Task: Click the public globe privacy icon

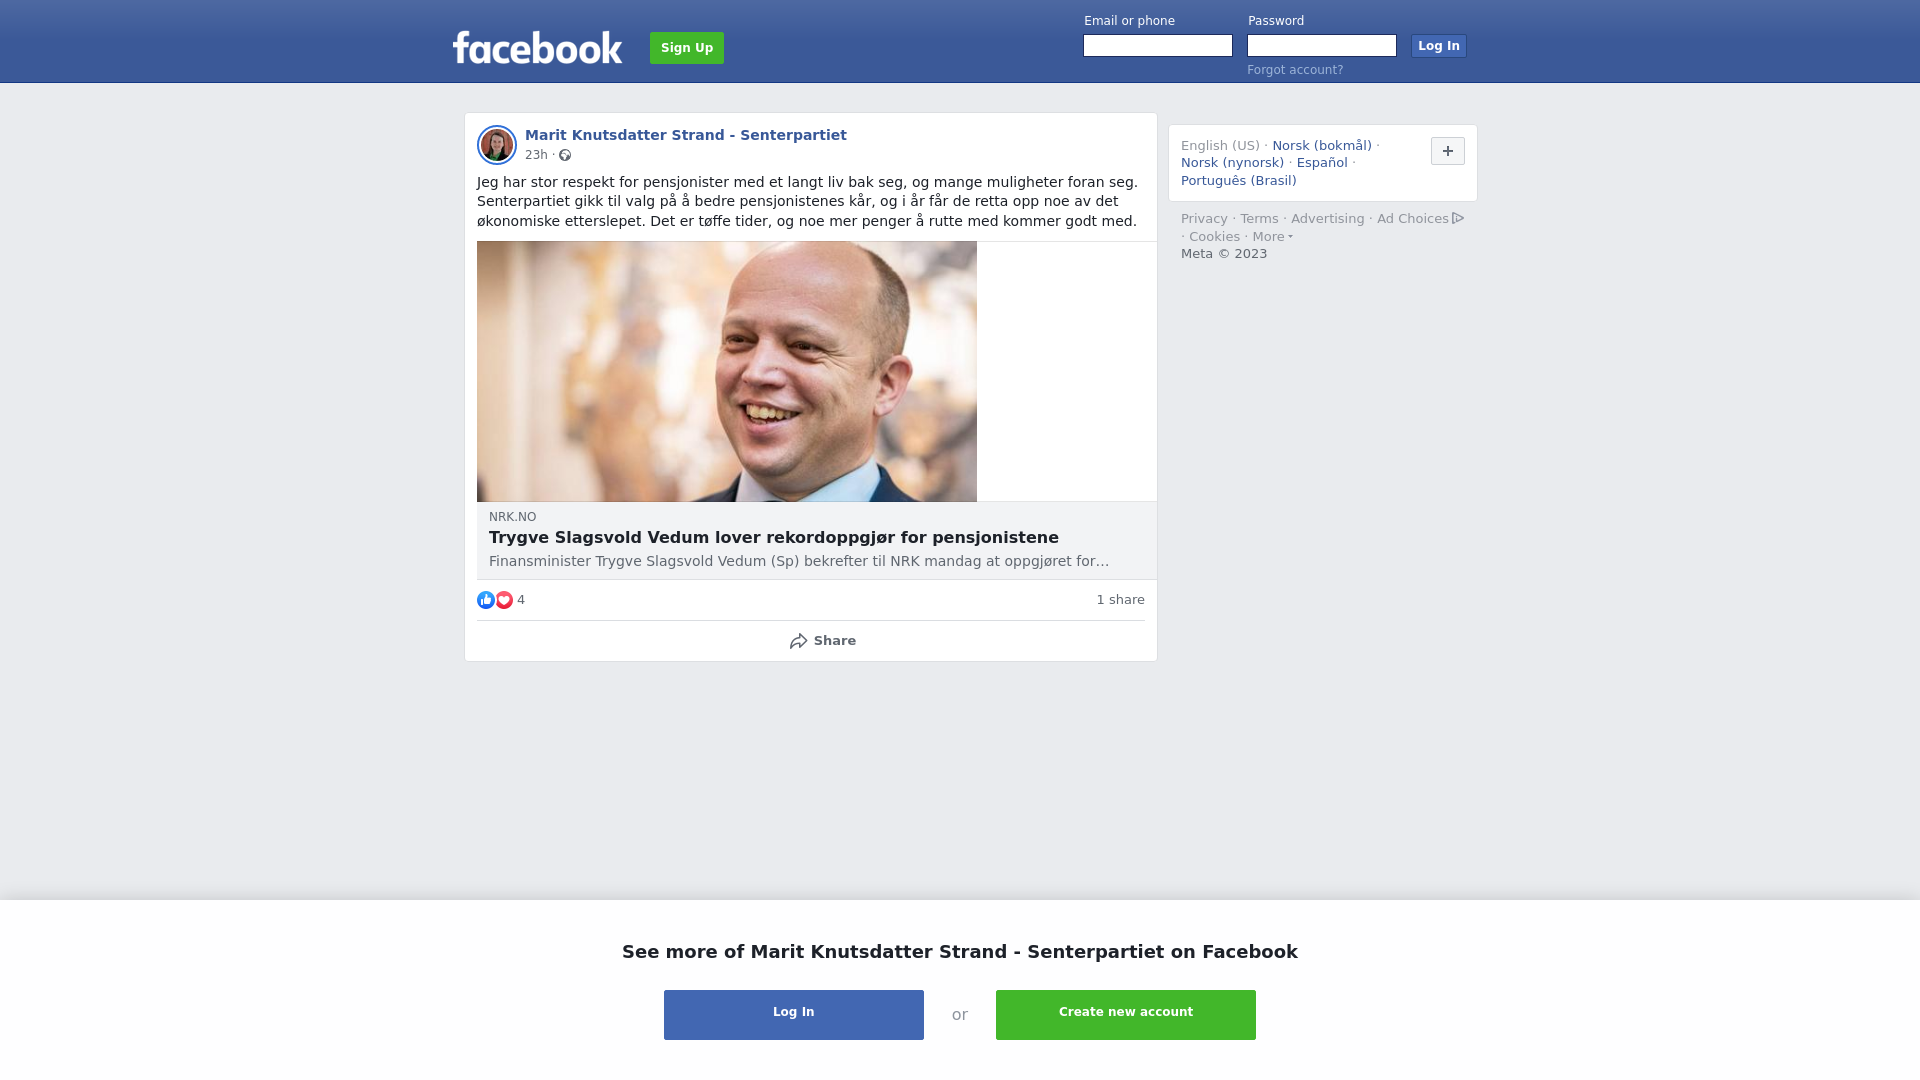Action: click(x=565, y=155)
